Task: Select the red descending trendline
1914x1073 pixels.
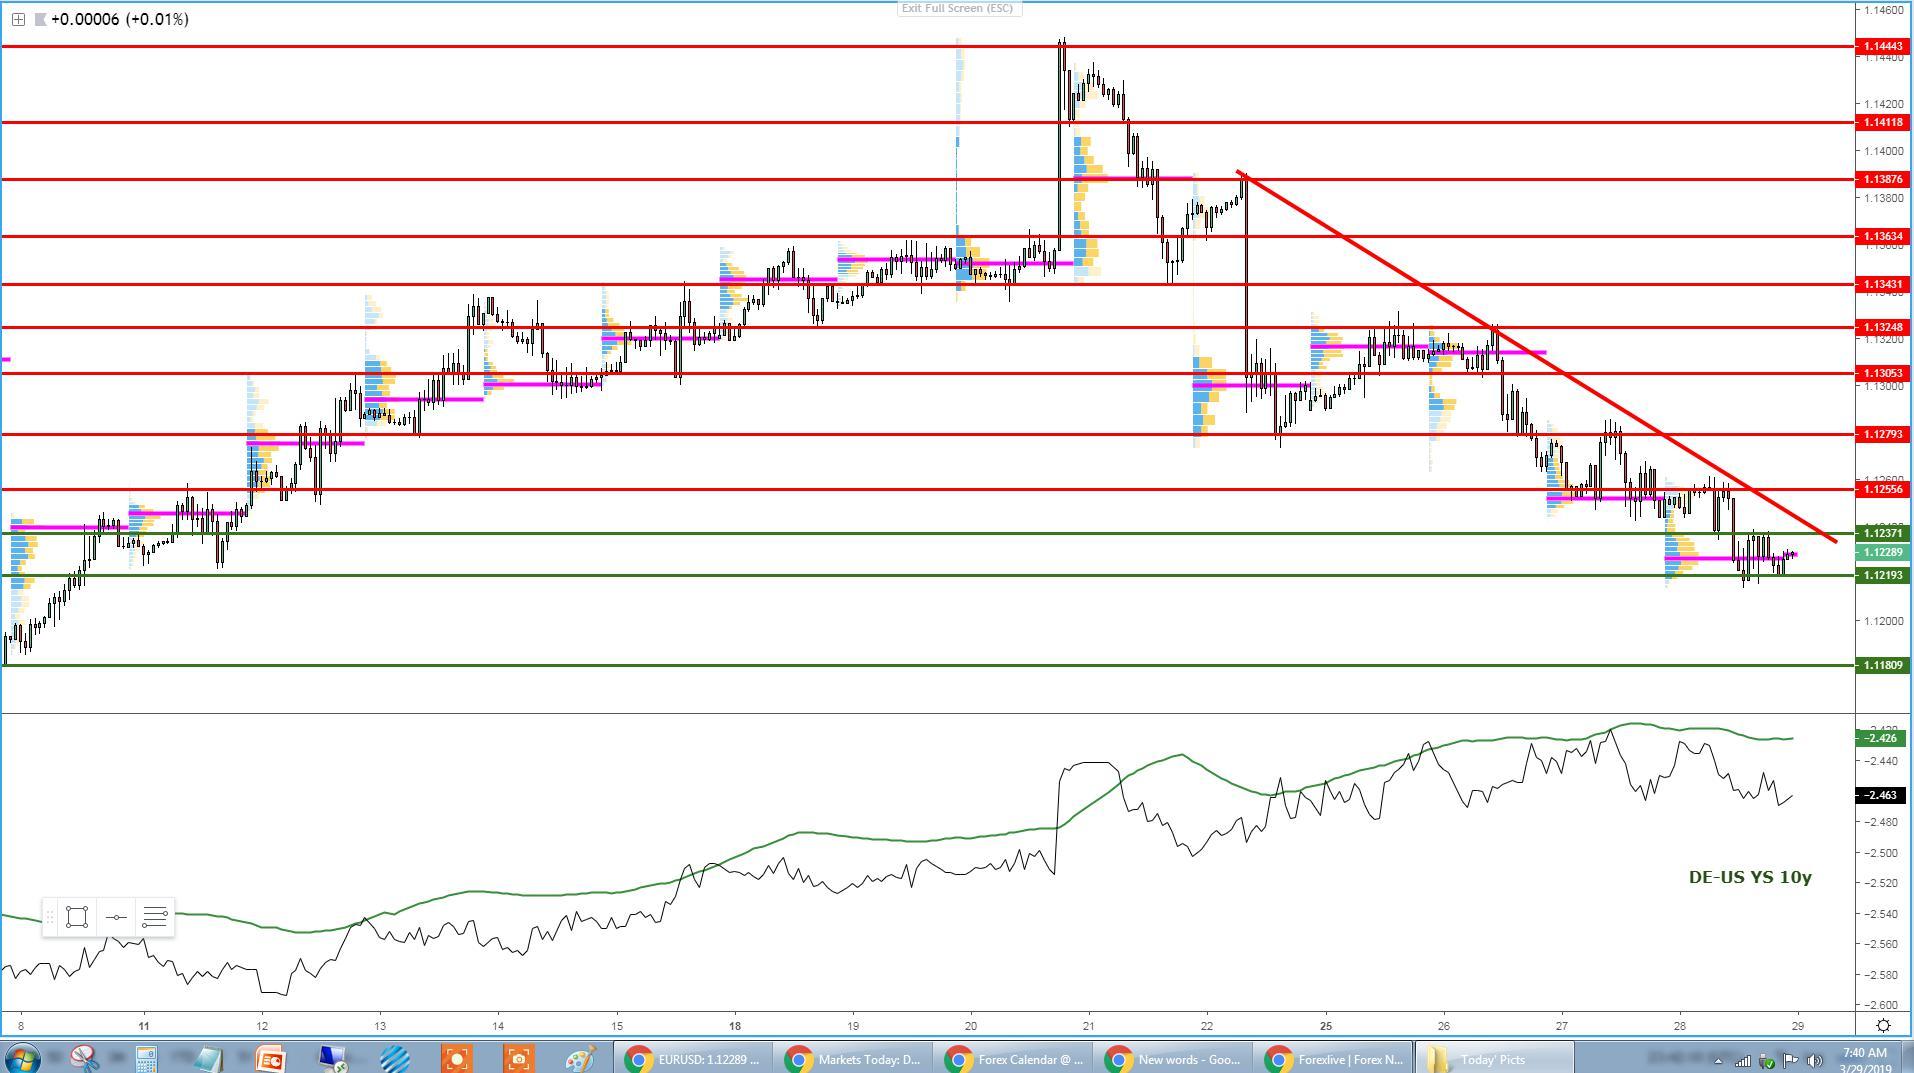Action: point(1536,357)
